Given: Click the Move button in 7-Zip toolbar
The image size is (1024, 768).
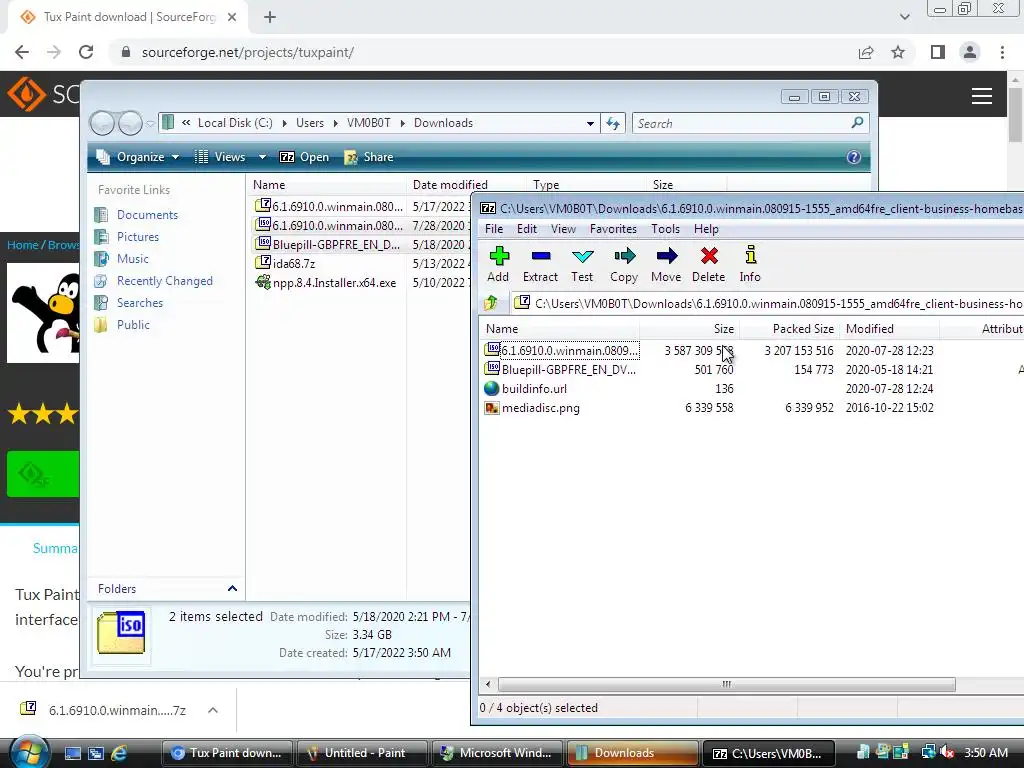Looking at the screenshot, I should tap(666, 264).
